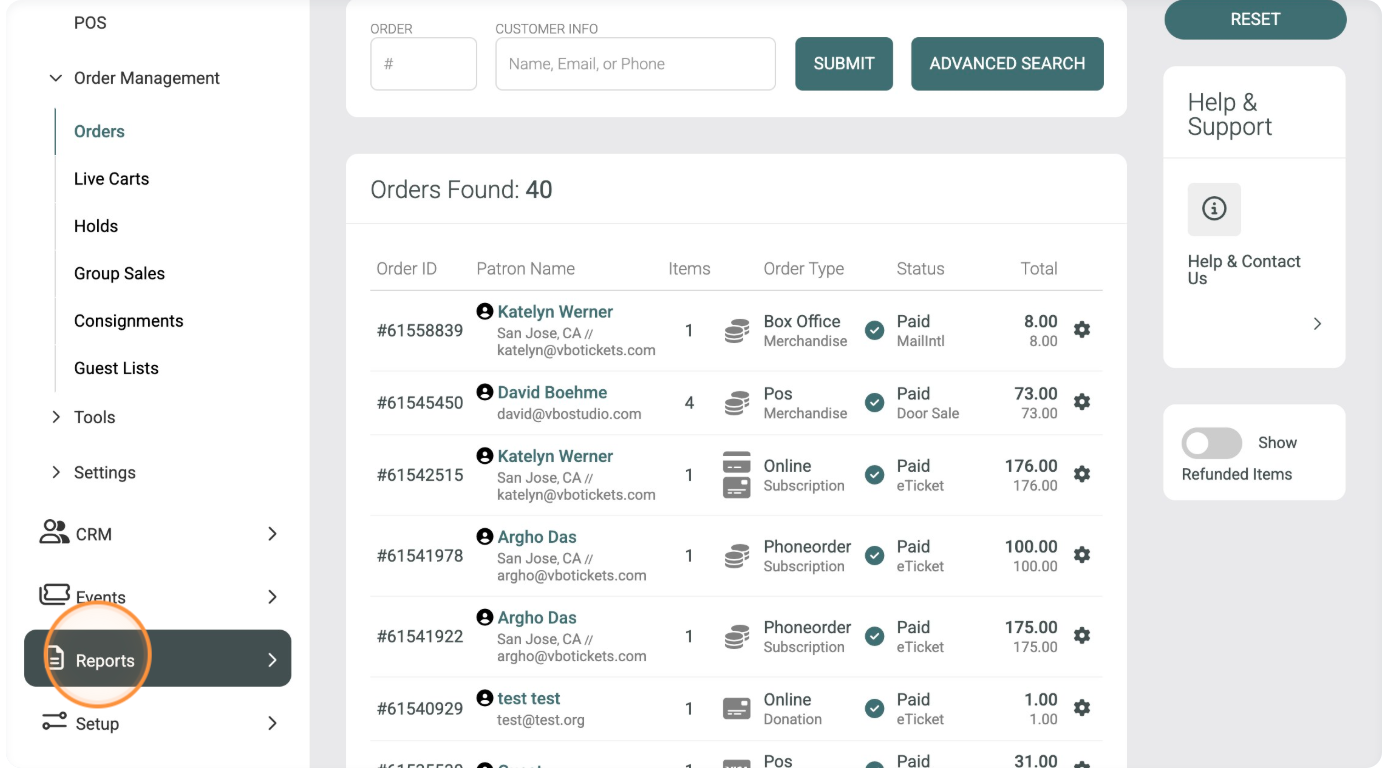Click coins icon in order #61558839 row
The width and height of the screenshot is (1386, 780).
pos(737,331)
